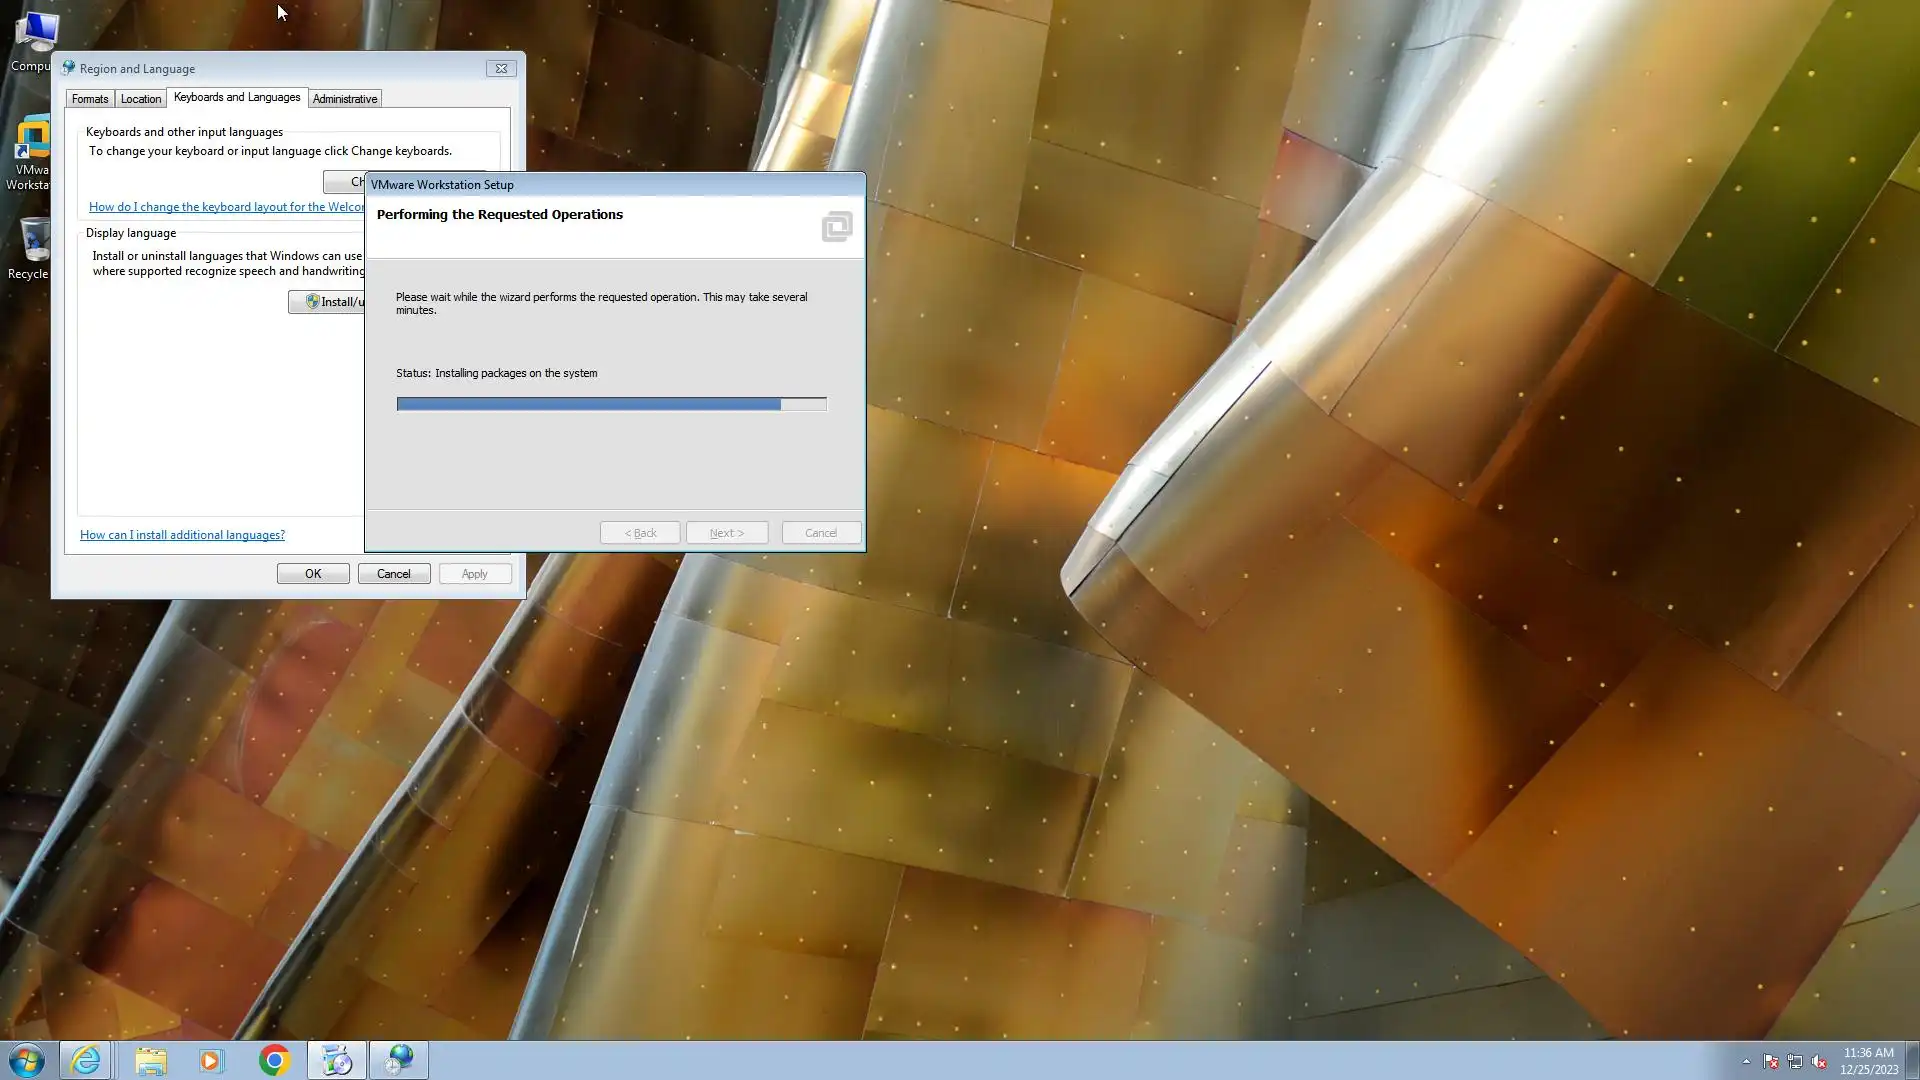Switch to the Location tab
Viewport: 1920px width, 1080px height.
point(141,99)
